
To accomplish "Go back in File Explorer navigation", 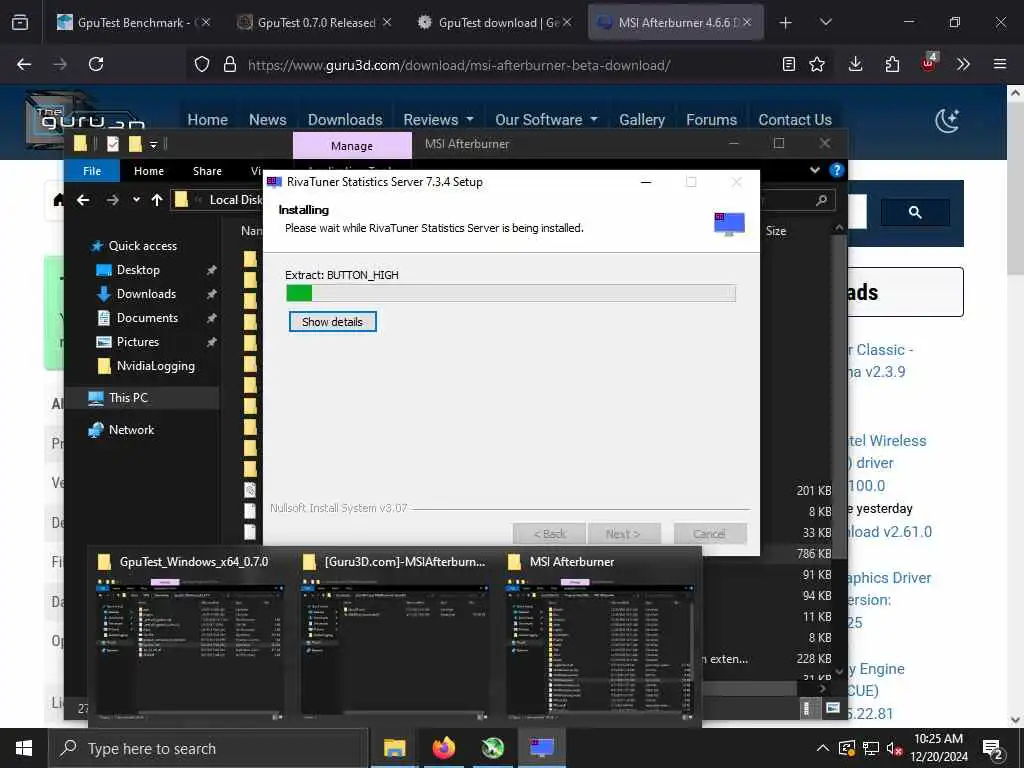I will [x=83, y=200].
